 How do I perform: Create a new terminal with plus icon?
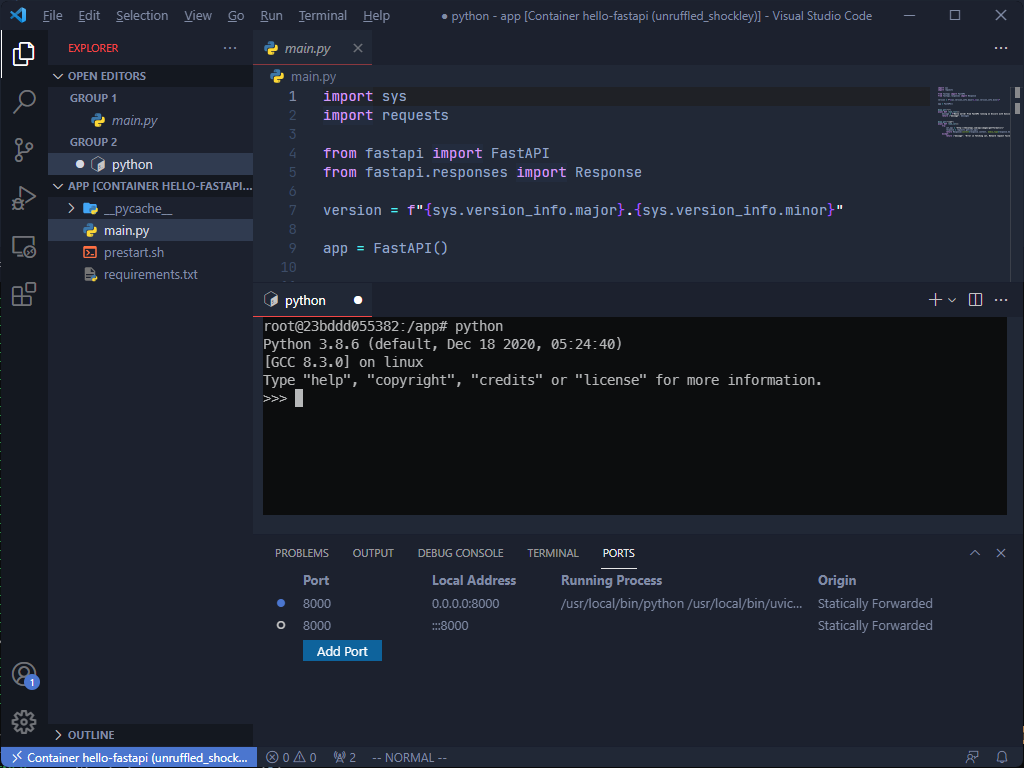(935, 300)
